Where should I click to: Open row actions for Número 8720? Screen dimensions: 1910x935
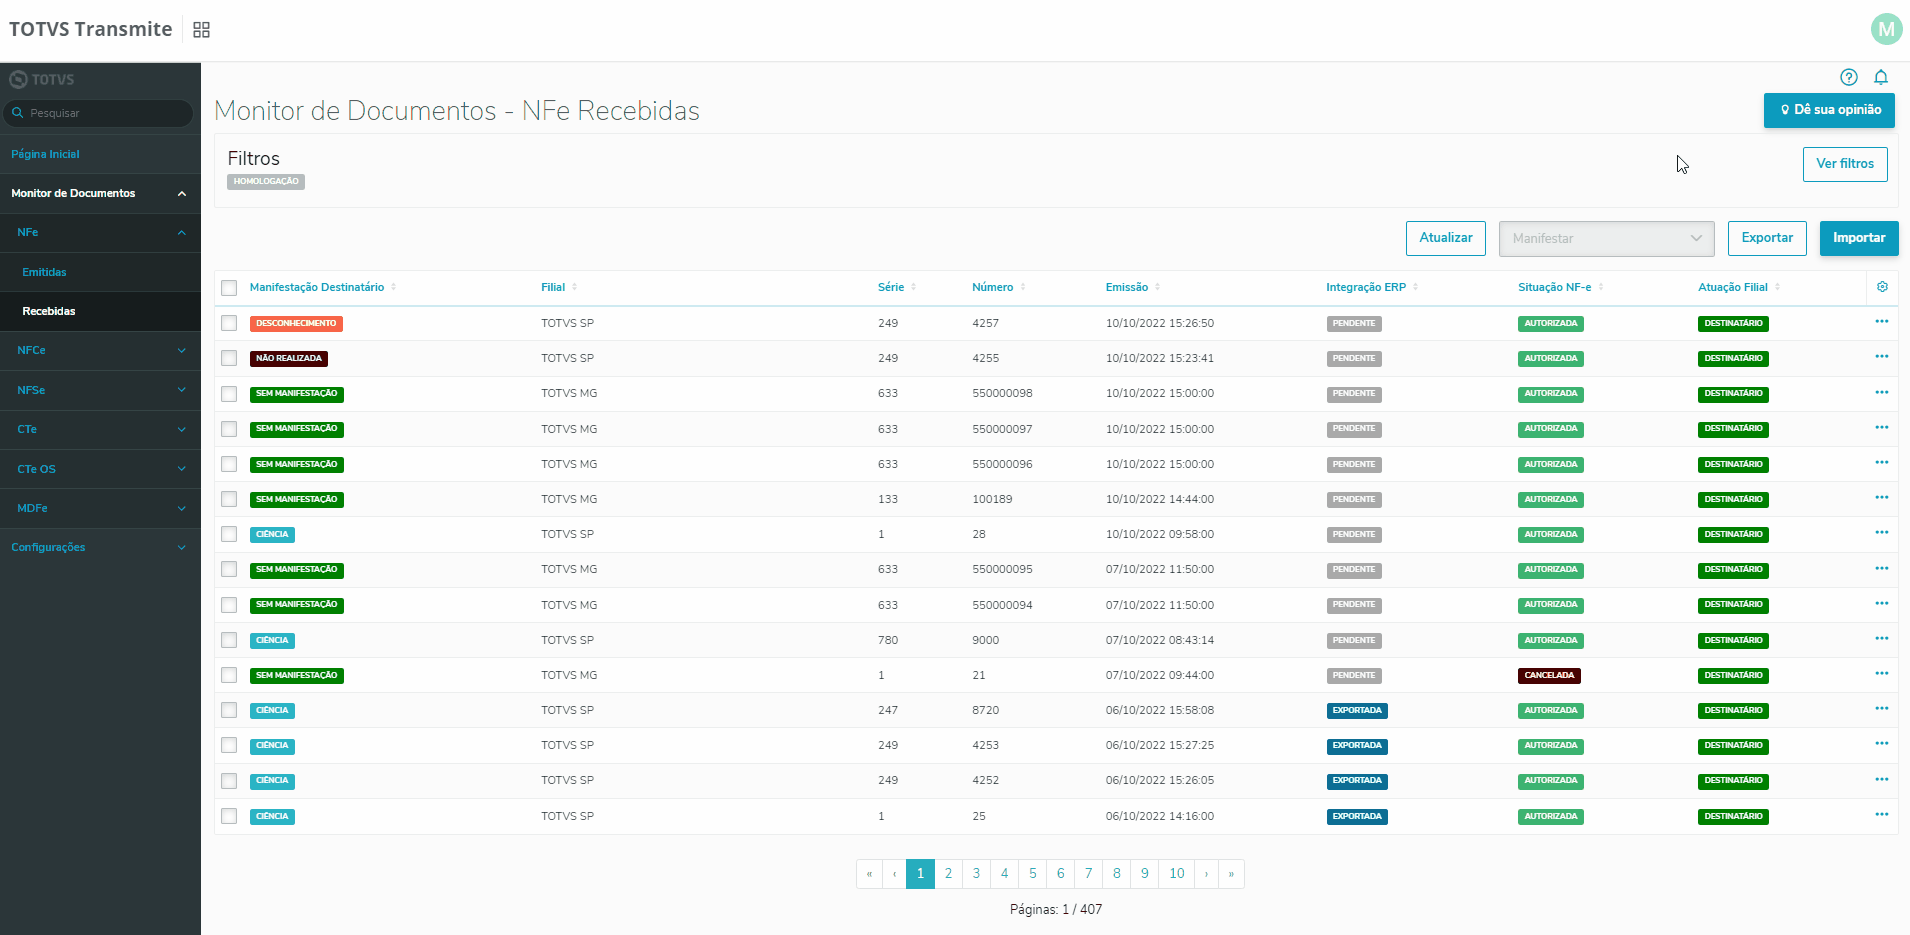tap(1882, 709)
